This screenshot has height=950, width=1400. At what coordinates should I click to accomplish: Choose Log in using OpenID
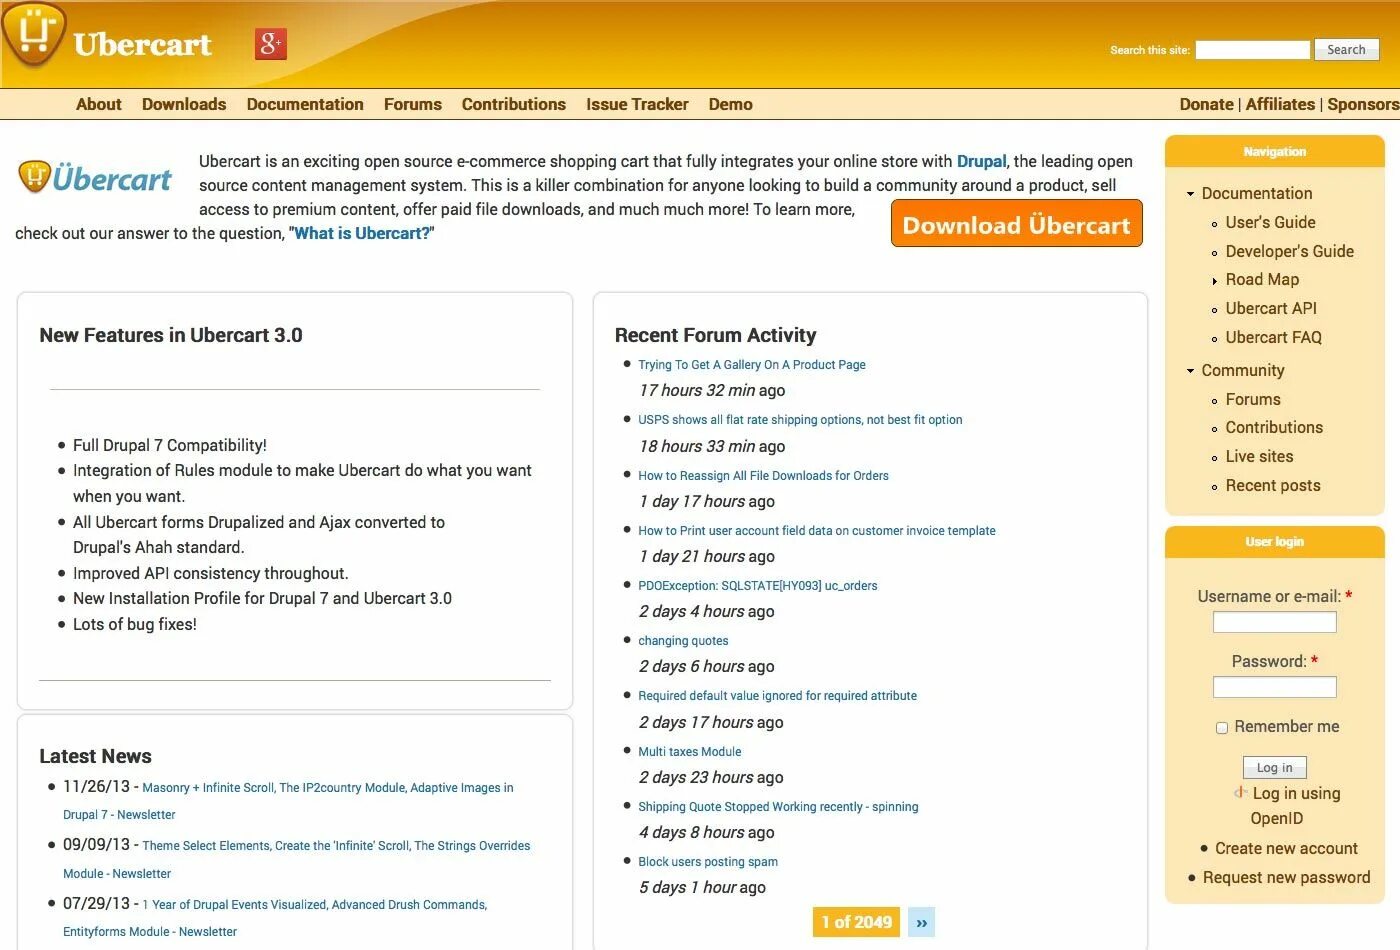[x=1296, y=805]
